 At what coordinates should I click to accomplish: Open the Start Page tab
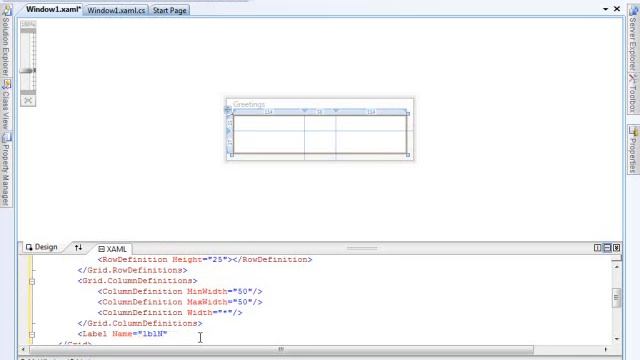pos(169,10)
